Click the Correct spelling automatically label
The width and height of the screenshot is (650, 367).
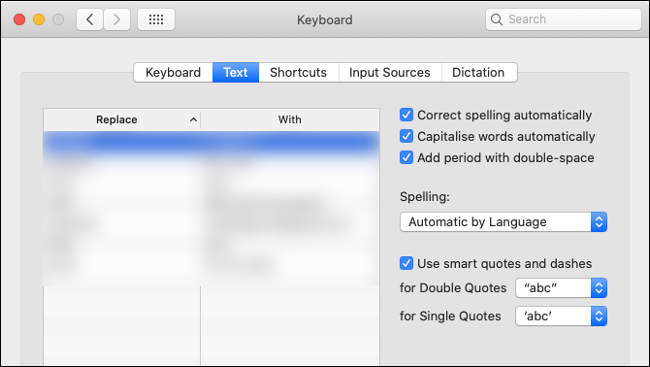pyautogui.click(x=504, y=115)
